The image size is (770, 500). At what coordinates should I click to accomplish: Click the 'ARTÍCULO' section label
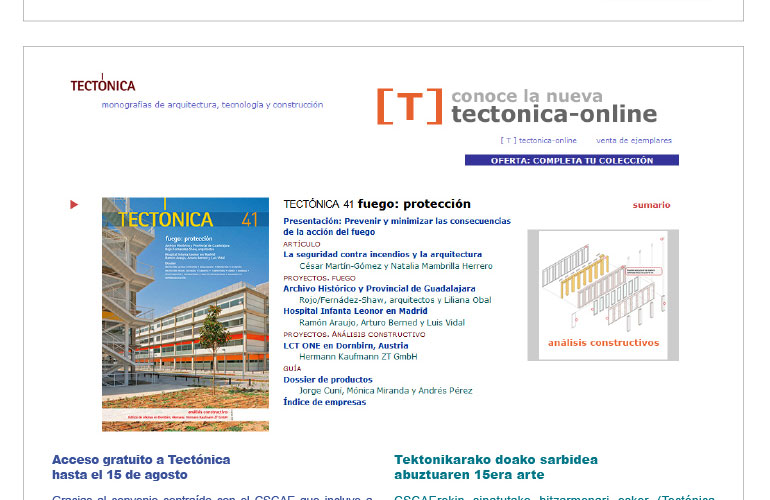[x=302, y=244]
